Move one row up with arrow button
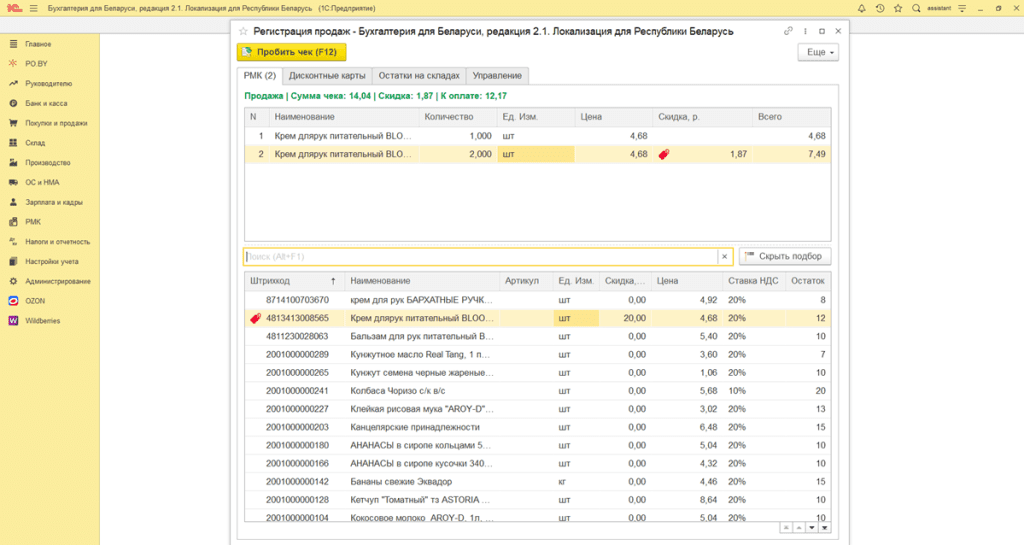The width and height of the screenshot is (1024, 545). tap(799, 528)
